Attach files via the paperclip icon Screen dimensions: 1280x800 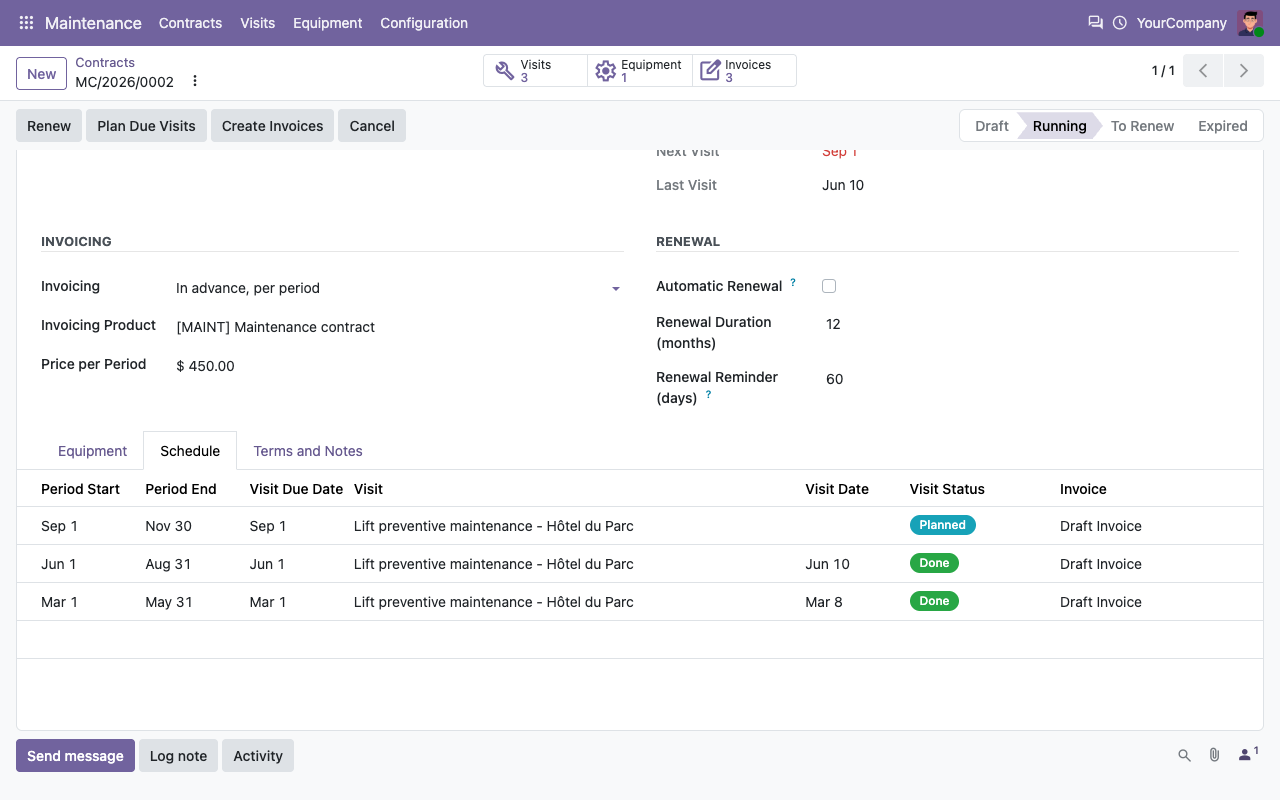(1214, 755)
